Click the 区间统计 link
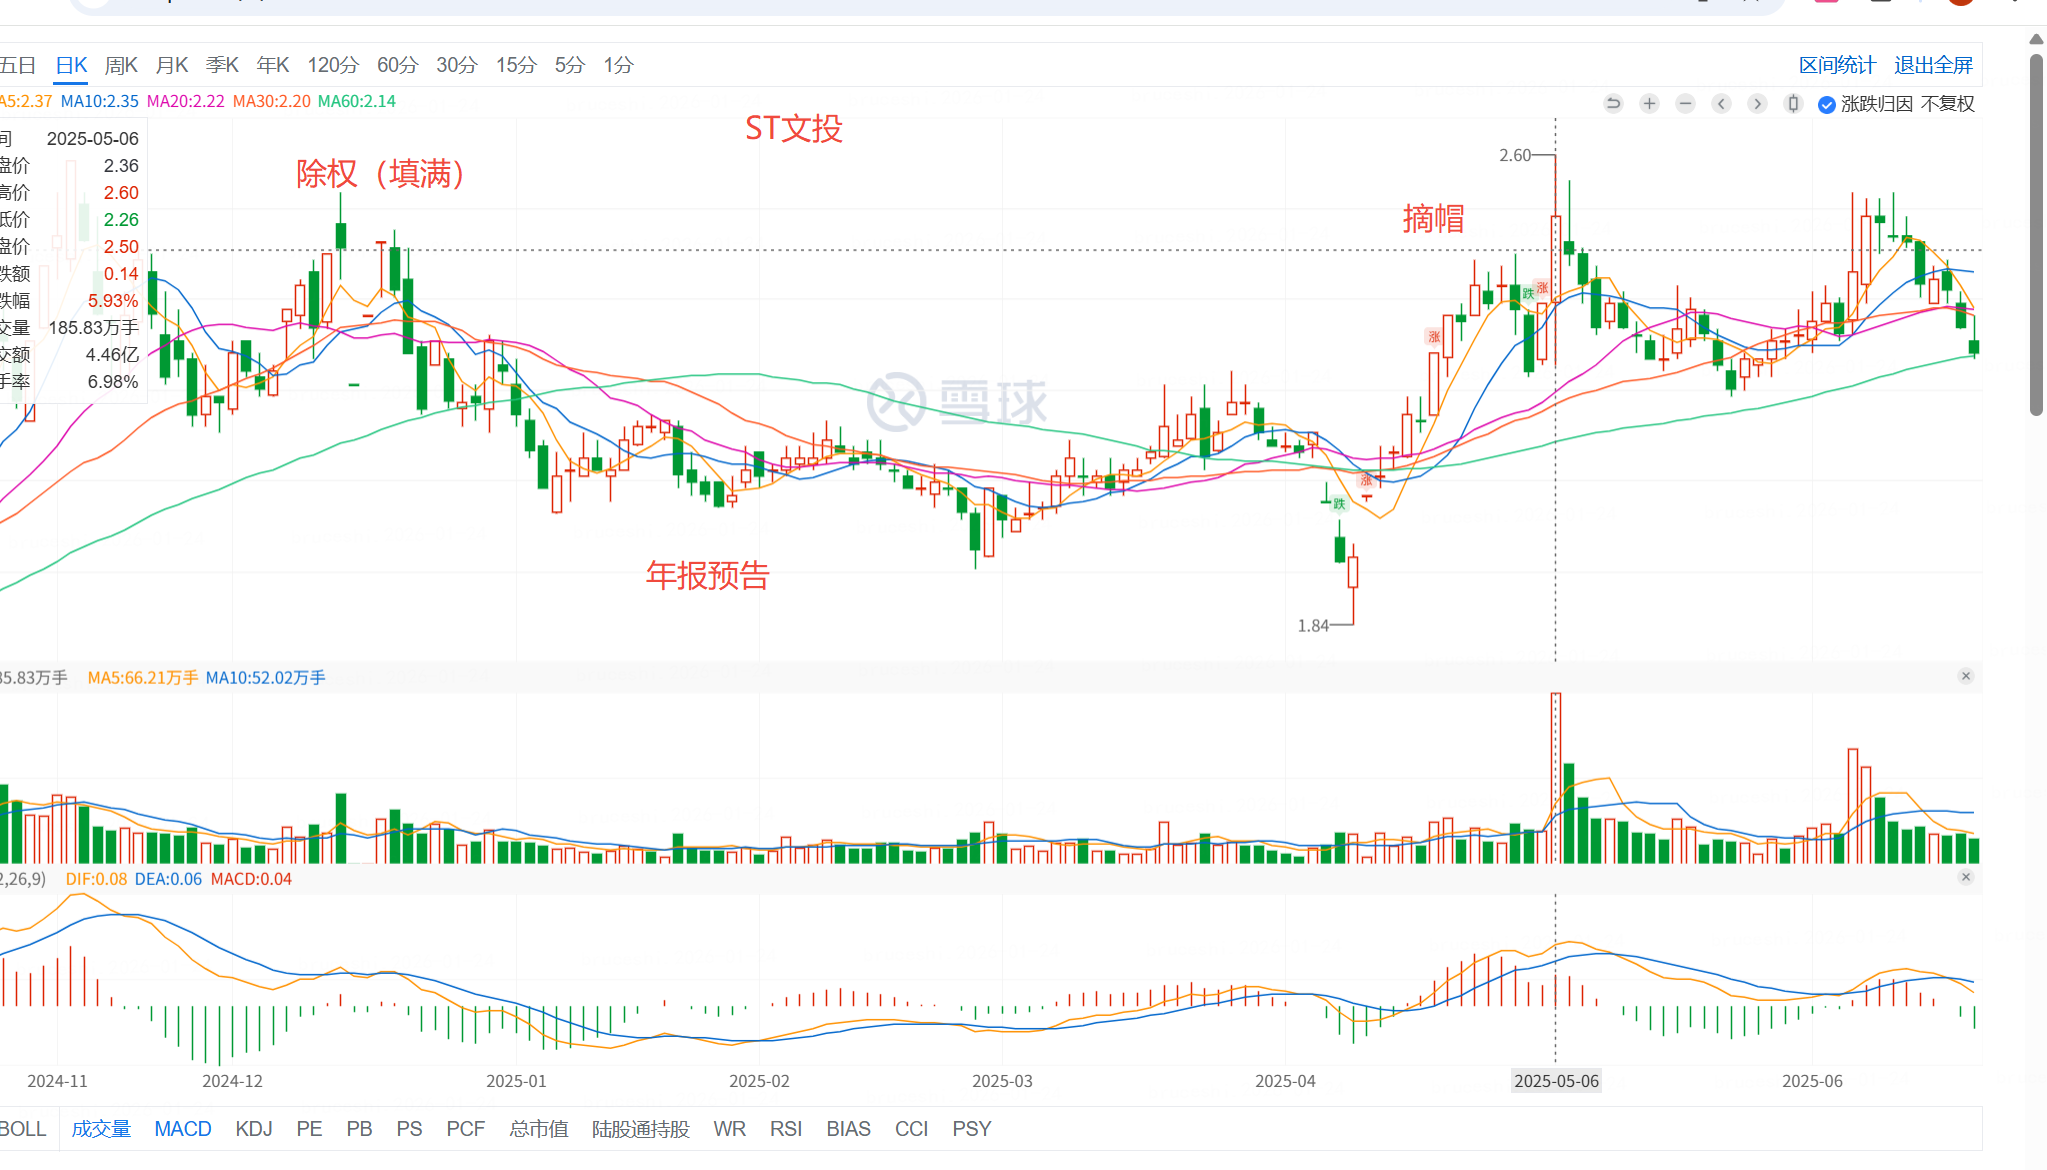This screenshot has height=1170, width=2047. pyautogui.click(x=1837, y=65)
